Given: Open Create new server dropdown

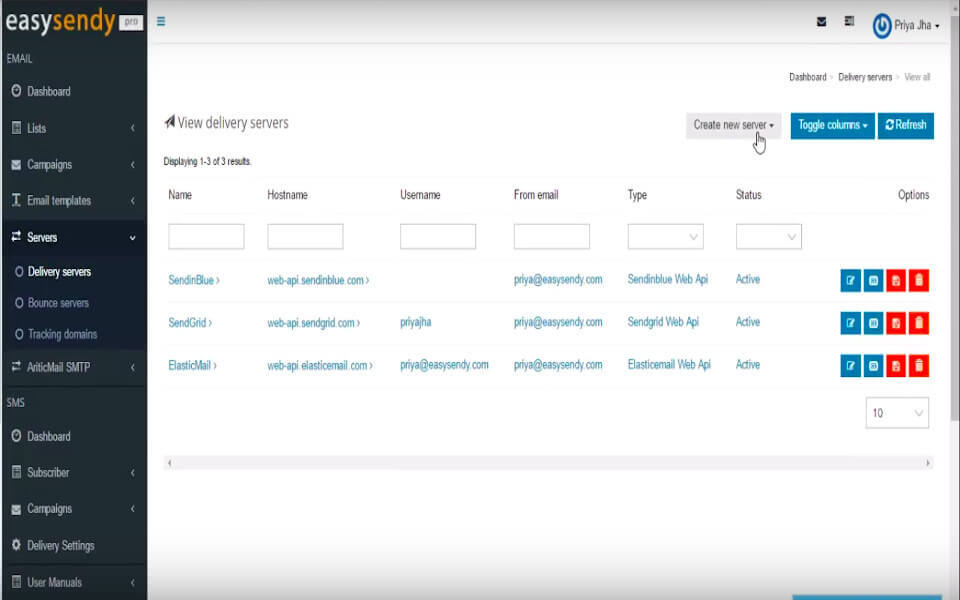Looking at the screenshot, I should pyautogui.click(x=733, y=126).
